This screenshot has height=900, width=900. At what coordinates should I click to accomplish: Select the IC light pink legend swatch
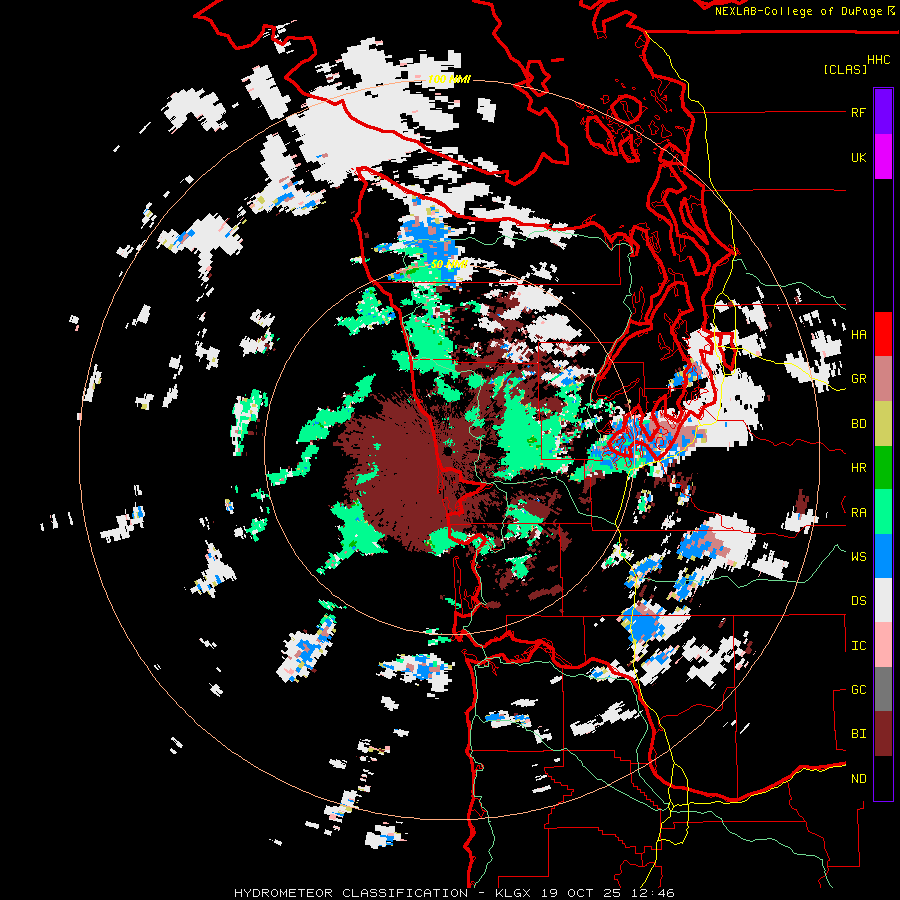coord(883,645)
